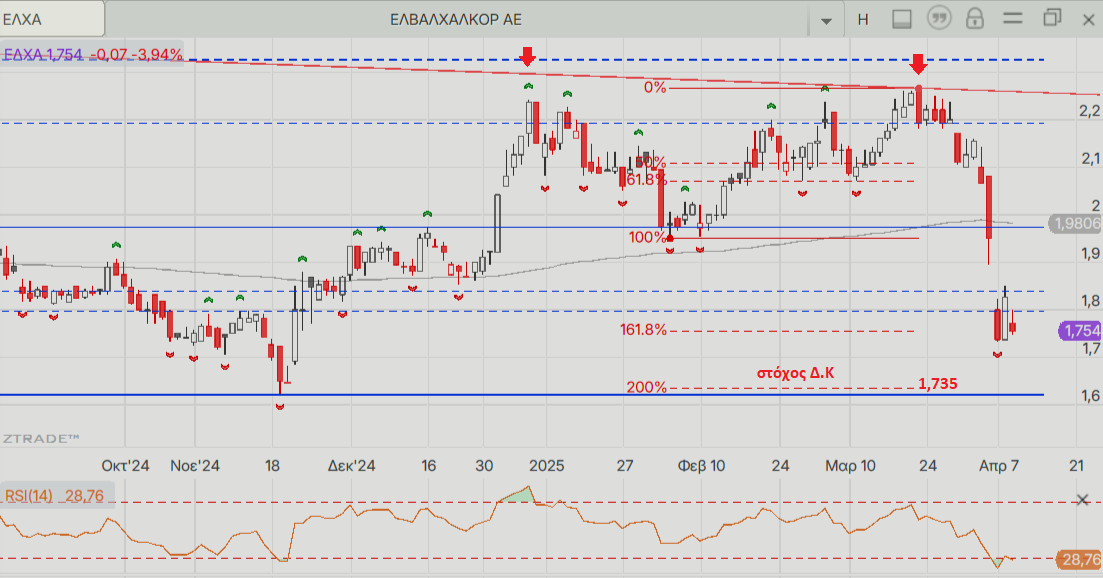Toggle the lower indicator panel icon

click(902, 19)
